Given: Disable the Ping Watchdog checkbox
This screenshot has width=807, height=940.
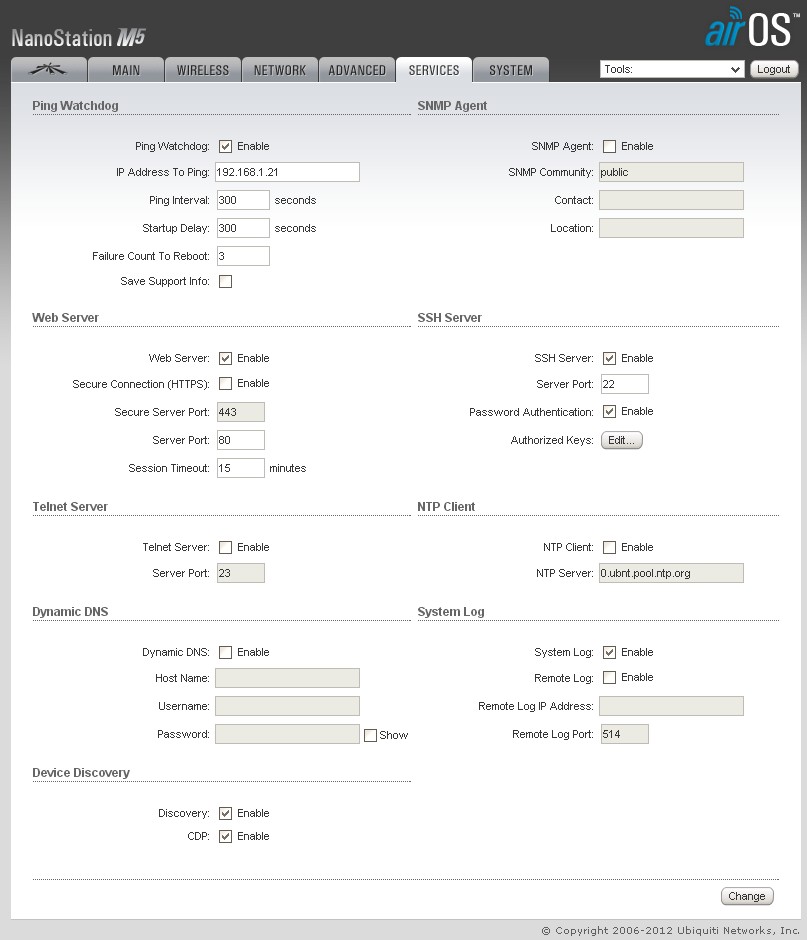Looking at the screenshot, I should [225, 146].
